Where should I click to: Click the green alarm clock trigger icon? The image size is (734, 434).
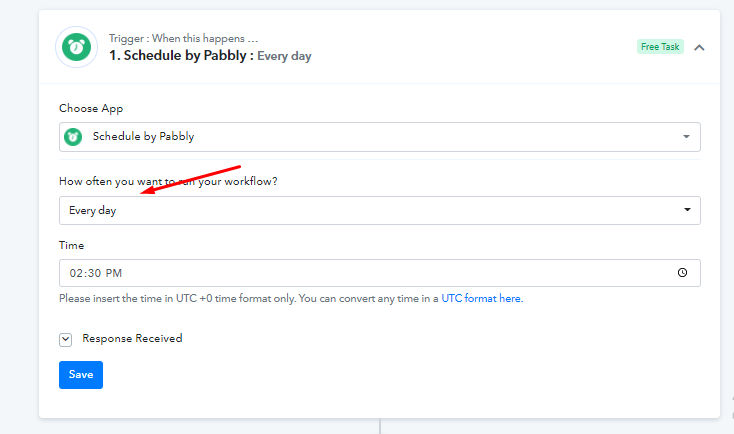pos(76,47)
